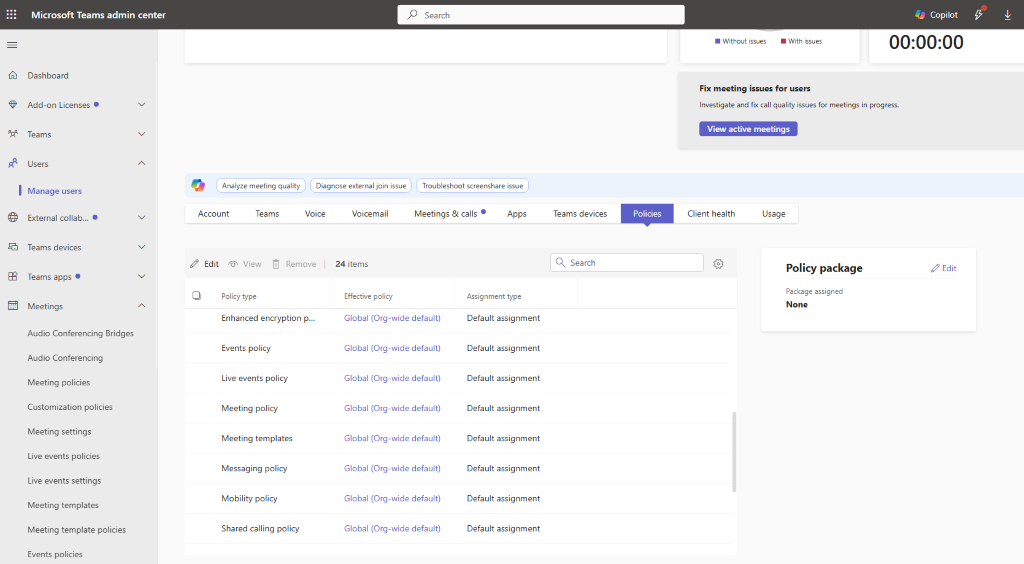
Task: Click the policies Search input field
Action: pos(627,262)
